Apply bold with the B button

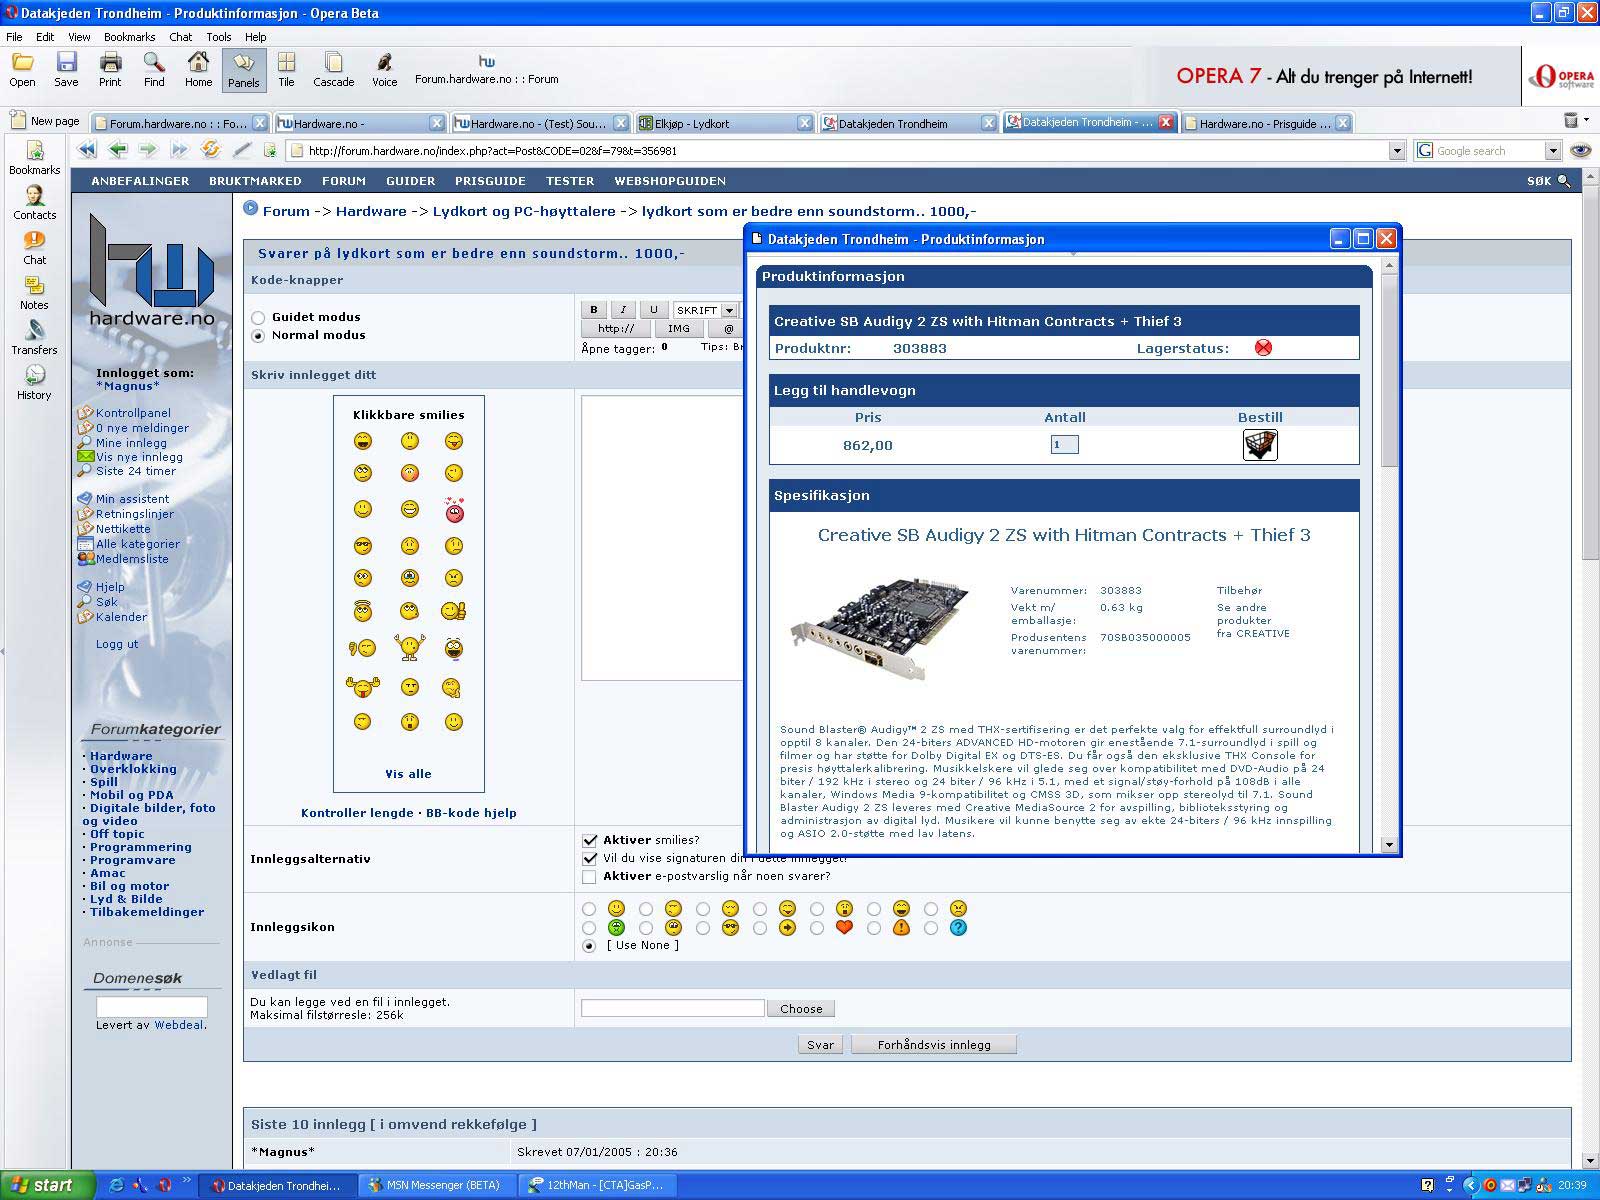(594, 310)
